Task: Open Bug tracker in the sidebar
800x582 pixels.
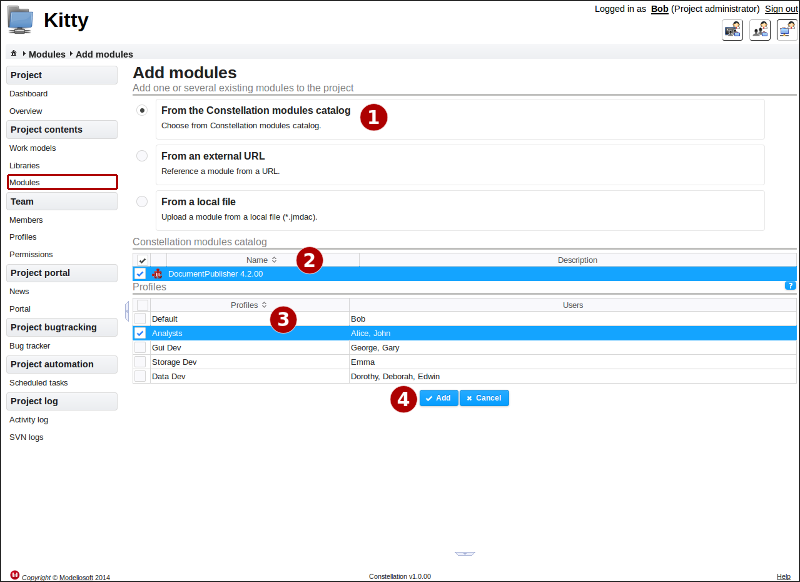Action: tap(30, 346)
